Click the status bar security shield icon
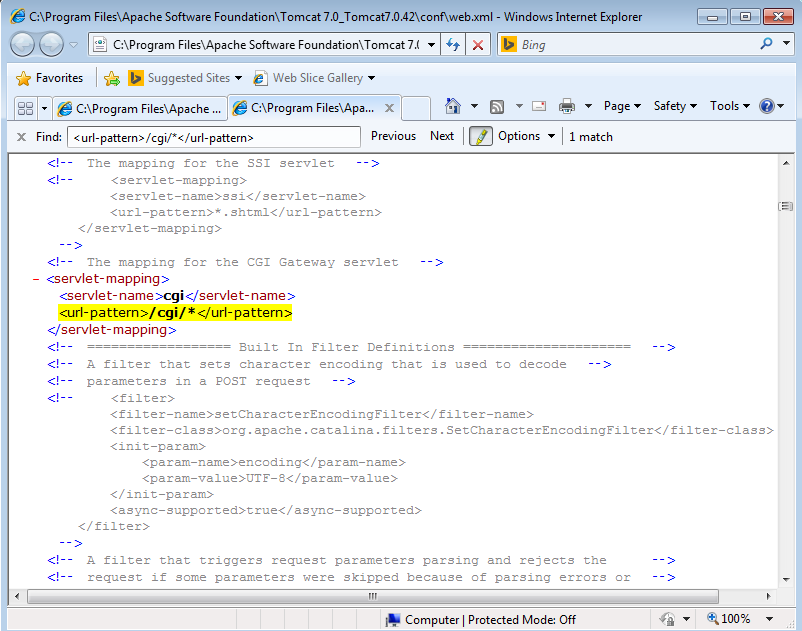Screen dimensions: 802x631 pyautogui.click(x=667, y=619)
